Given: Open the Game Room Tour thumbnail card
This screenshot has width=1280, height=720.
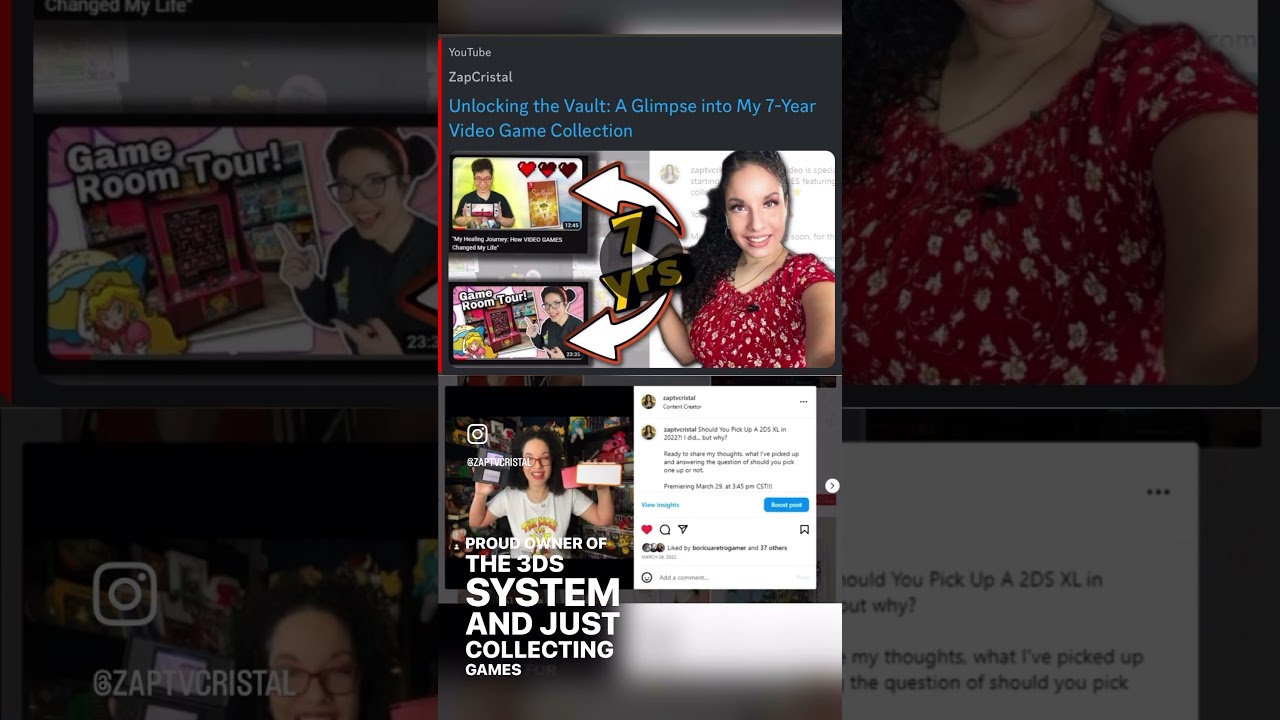Looking at the screenshot, I should click(519, 323).
